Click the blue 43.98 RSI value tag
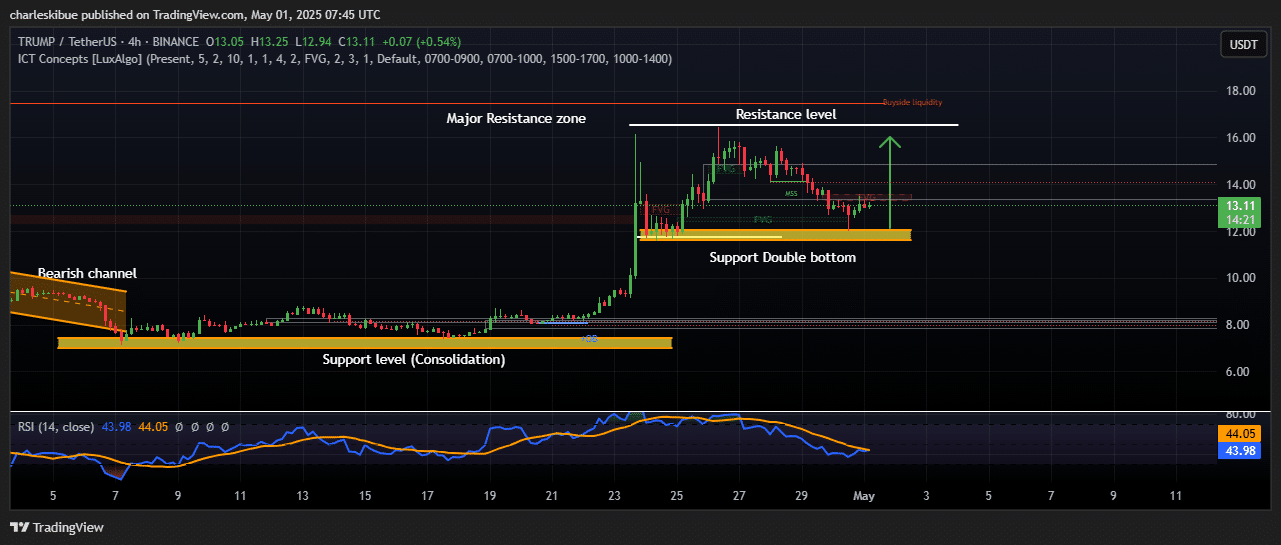Screen dimensions: 1281x545 coord(1239,451)
